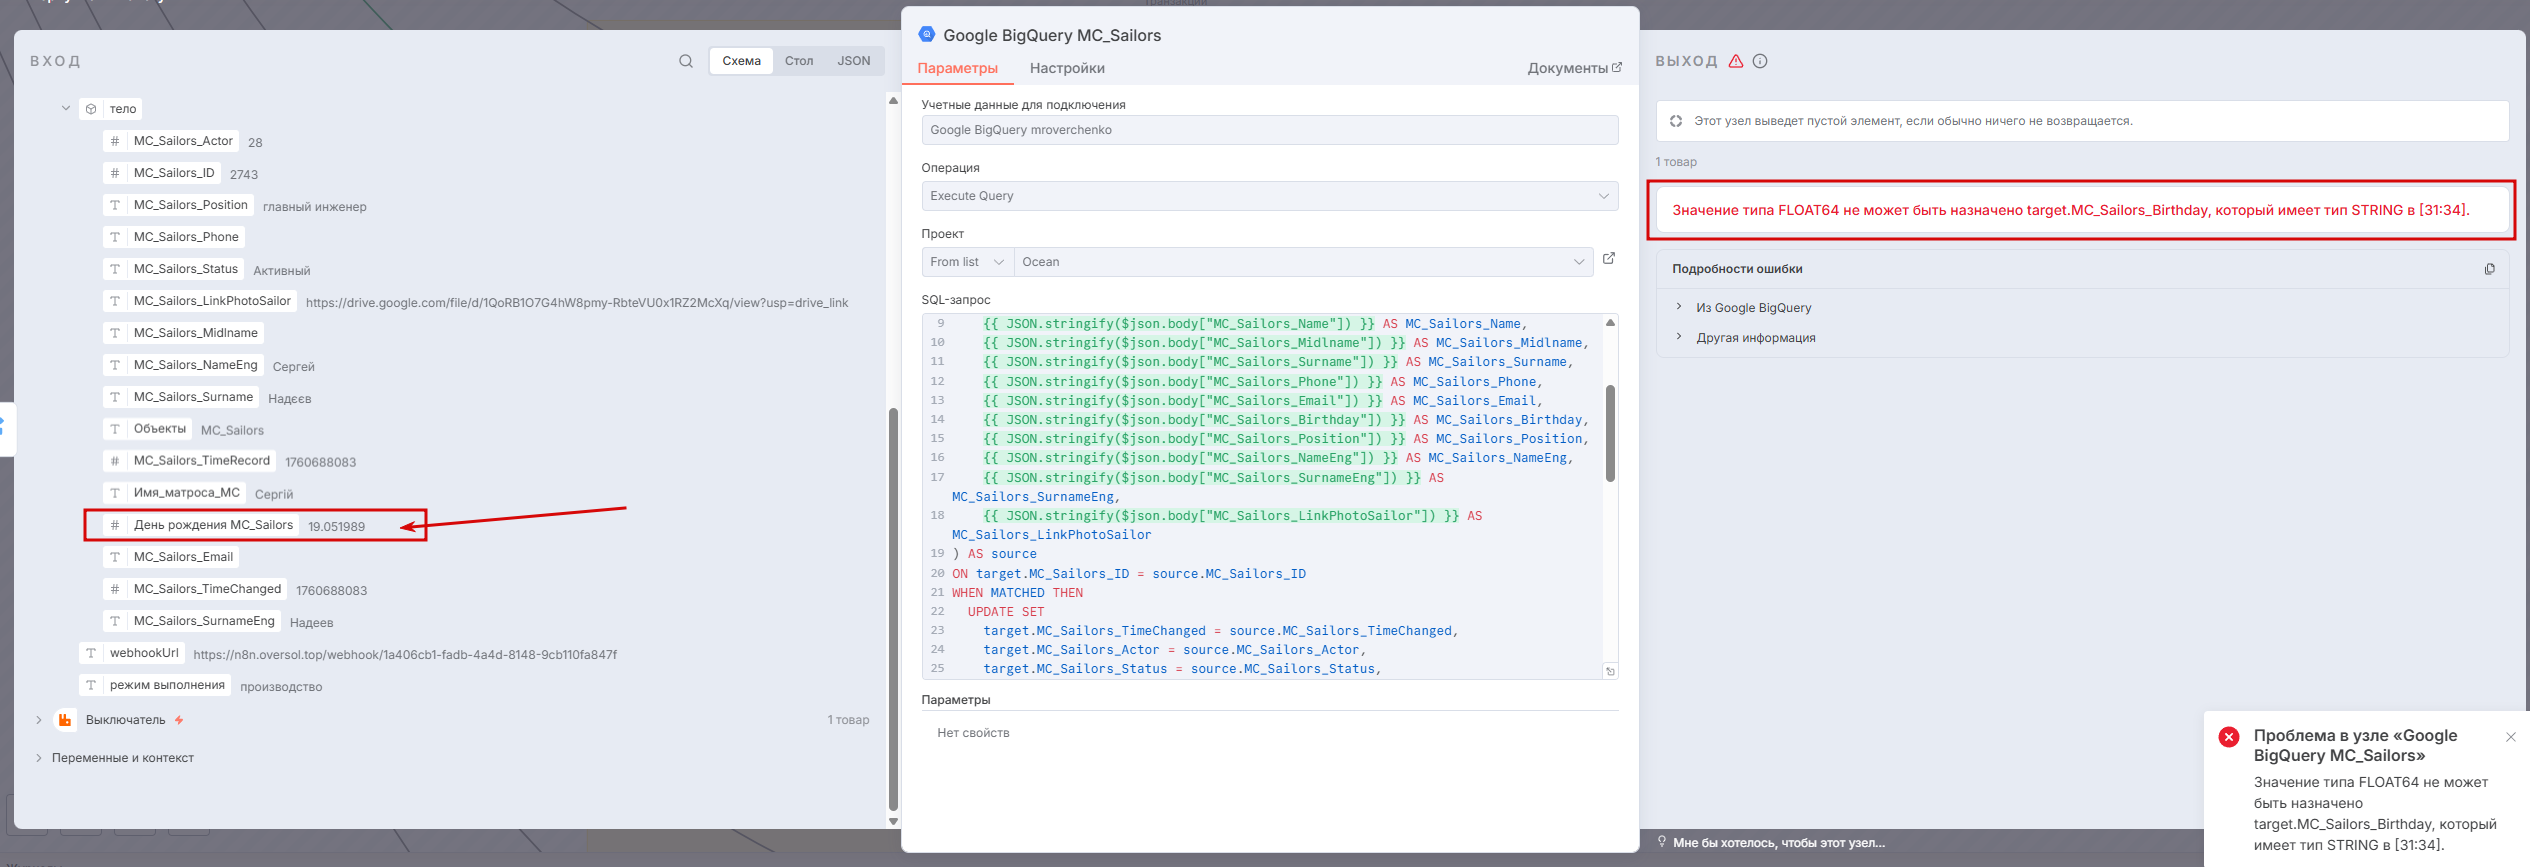Screen dimensions: 2530x867
Task: Open project in new tab icon
Action: point(1609,259)
